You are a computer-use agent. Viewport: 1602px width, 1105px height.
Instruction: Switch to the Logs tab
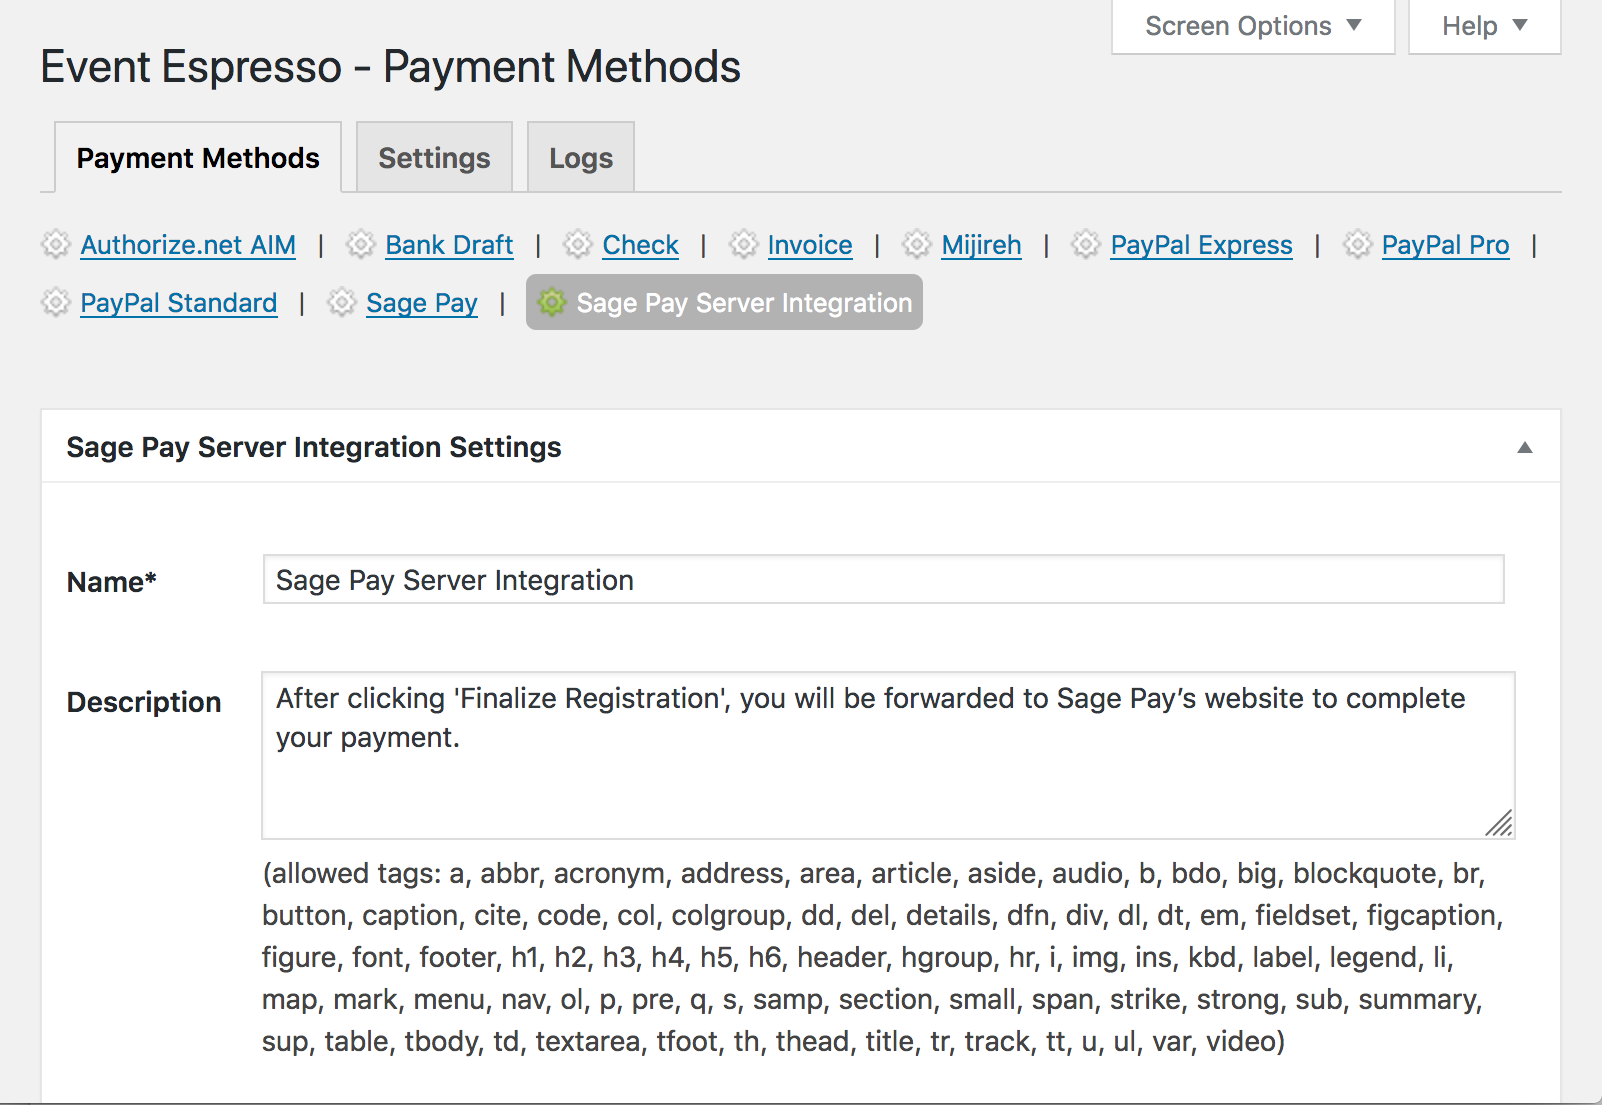(581, 158)
